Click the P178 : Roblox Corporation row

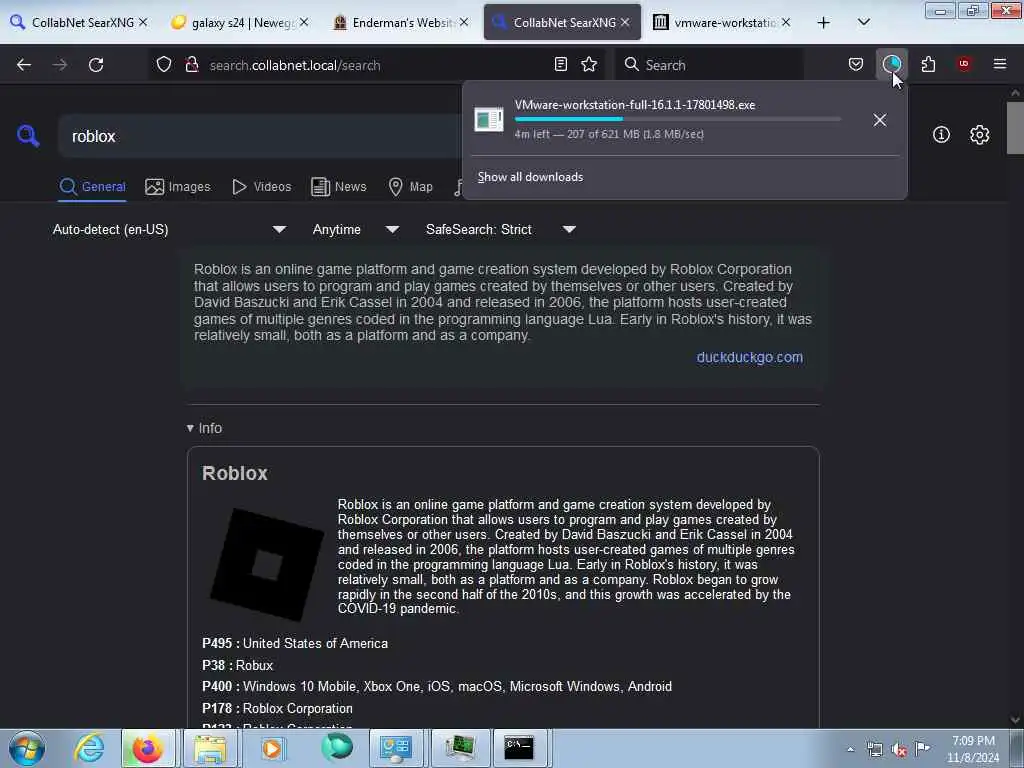point(277,709)
